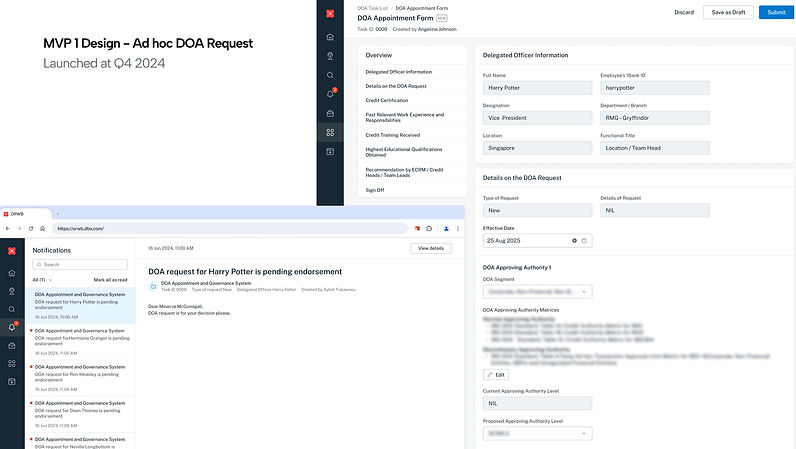The width and height of the screenshot is (796, 449).
Task: Click the DBS logo in the form window sidebar
Action: [x=330, y=14]
